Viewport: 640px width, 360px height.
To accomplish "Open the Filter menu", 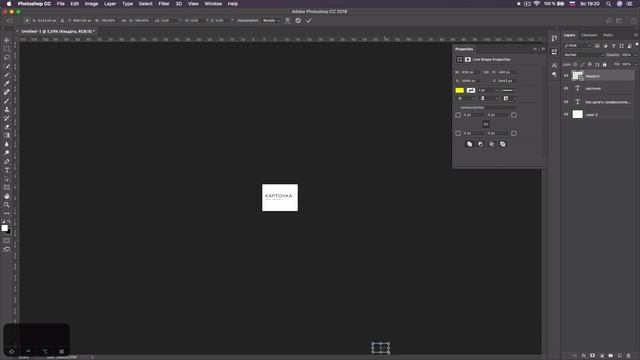I will point(164,4).
